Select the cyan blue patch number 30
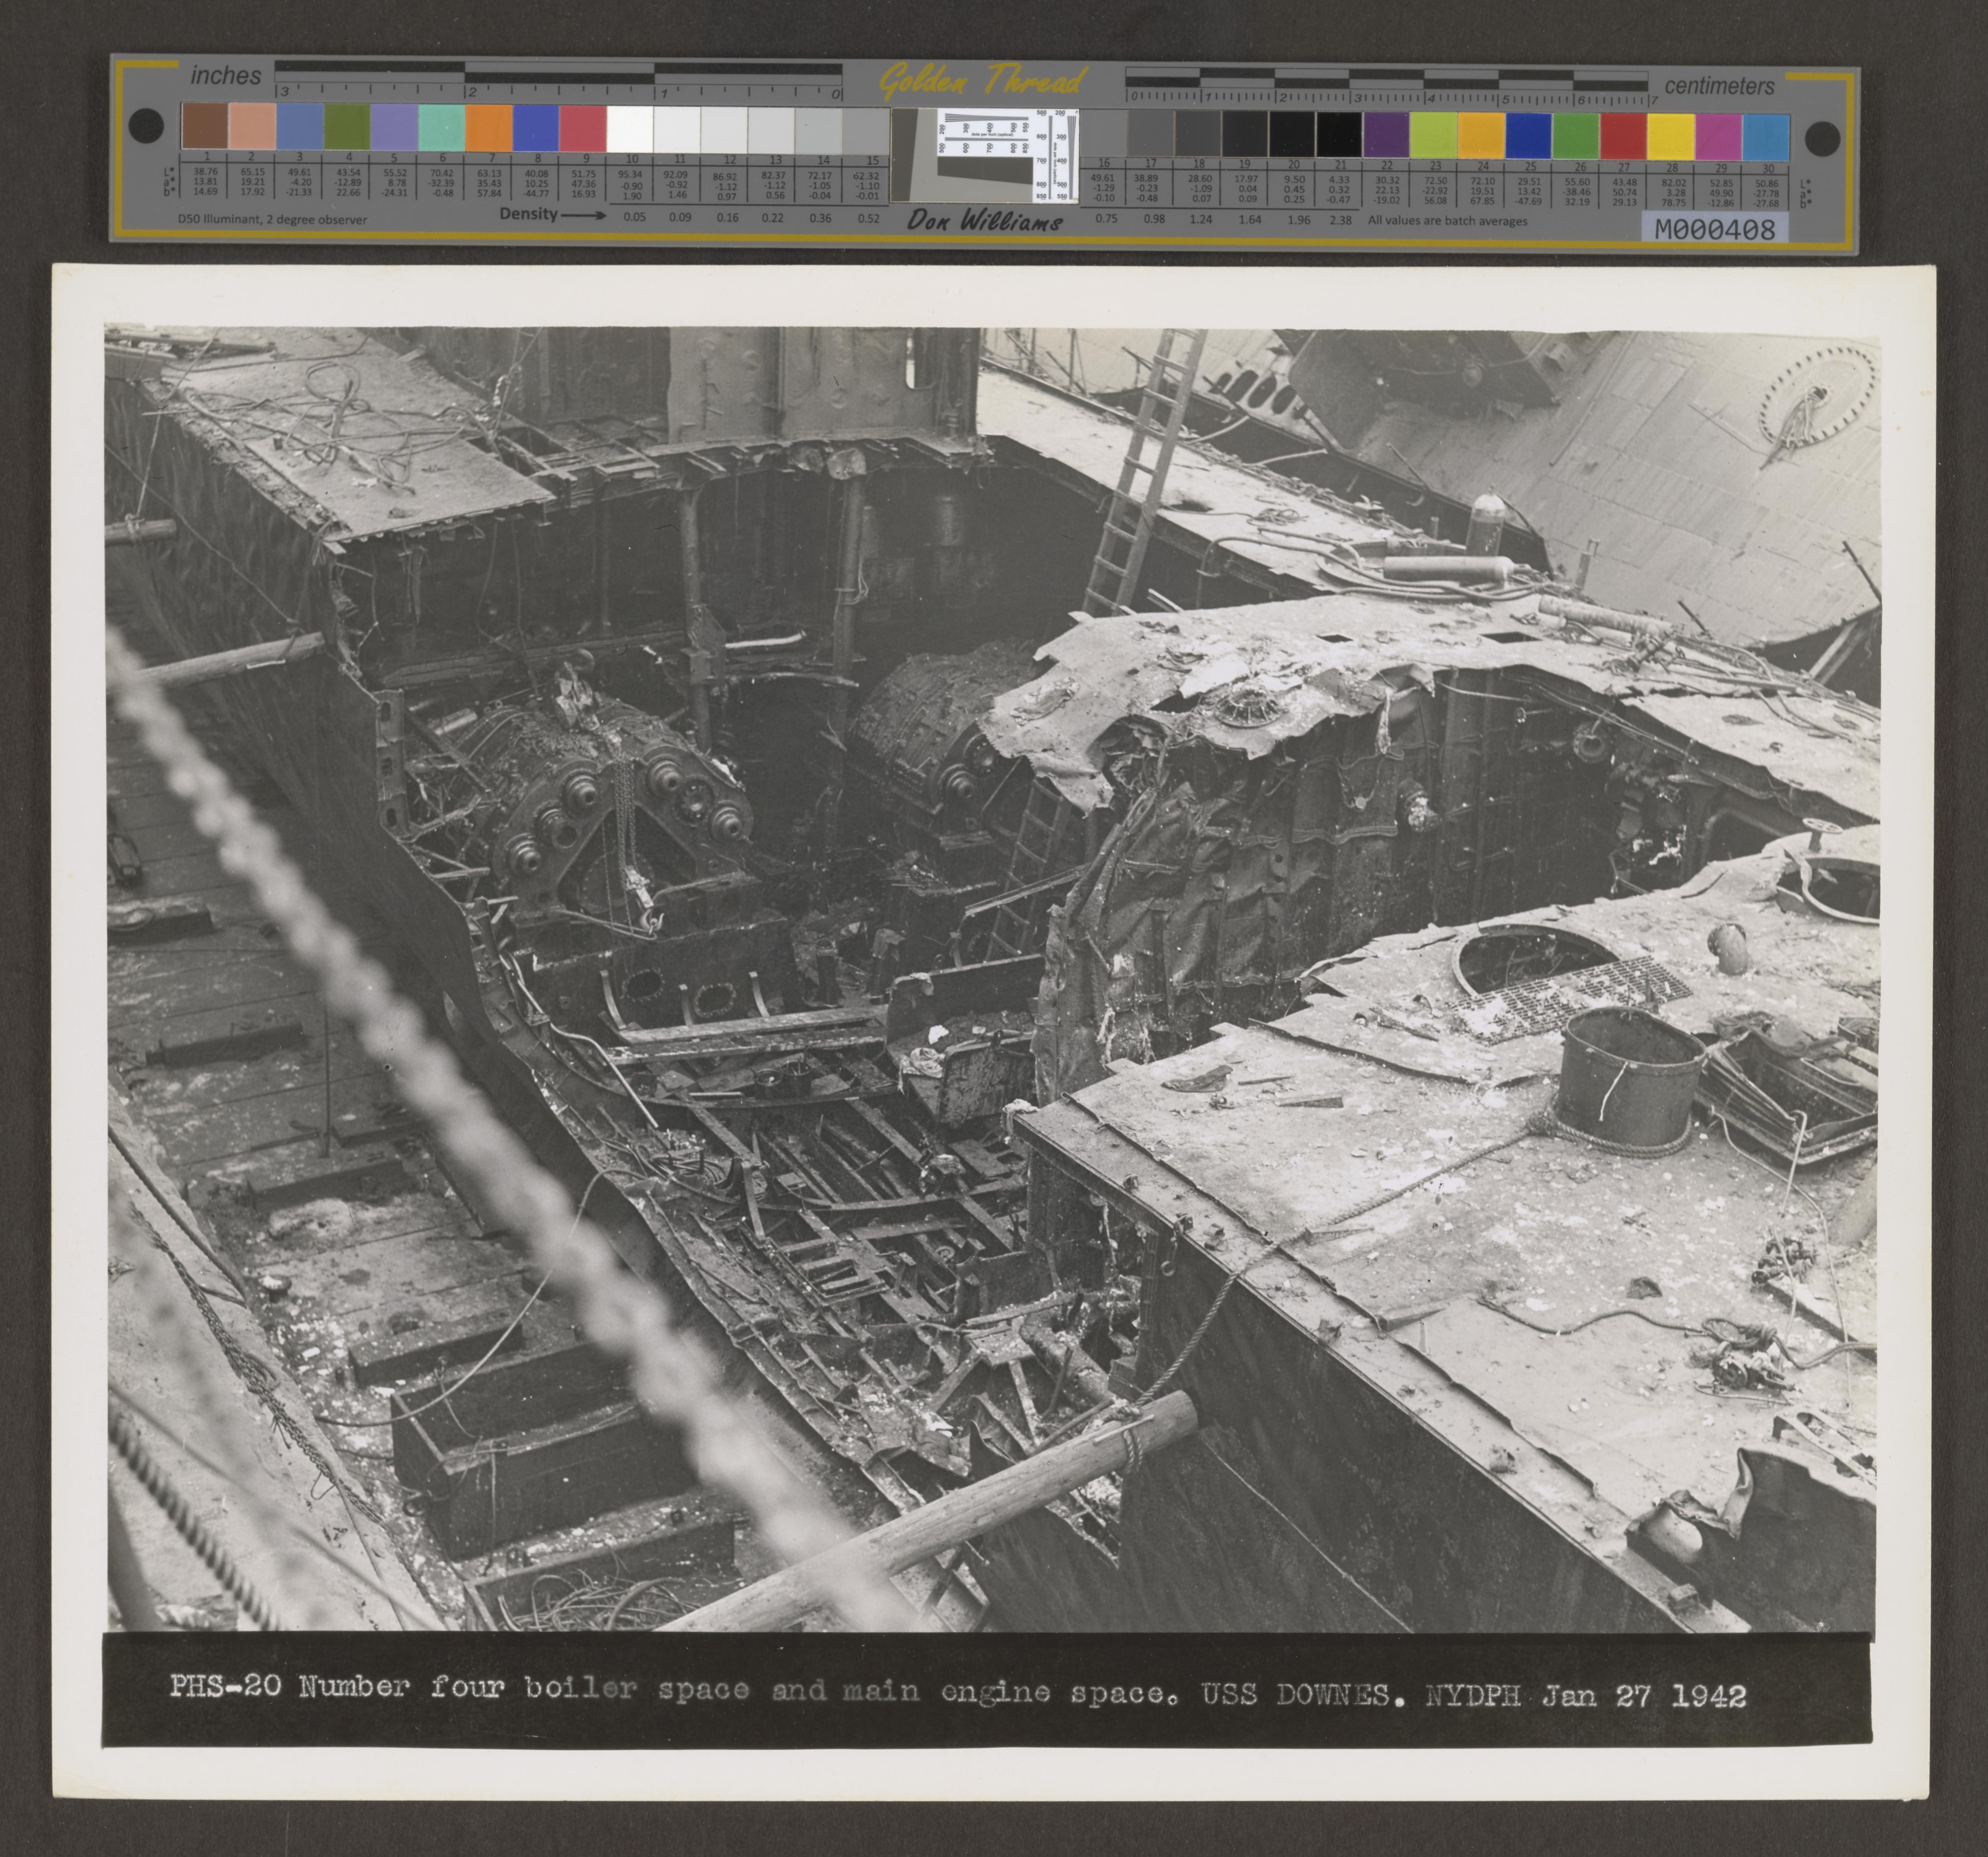The image size is (1988, 1857). point(1766,138)
